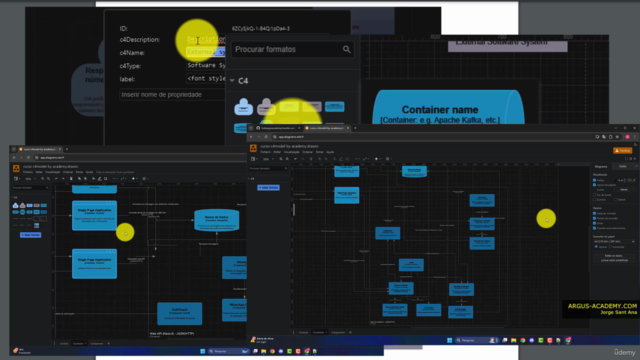Select the Component page tab in bottom-left window
640x360 pixels.
(97, 343)
